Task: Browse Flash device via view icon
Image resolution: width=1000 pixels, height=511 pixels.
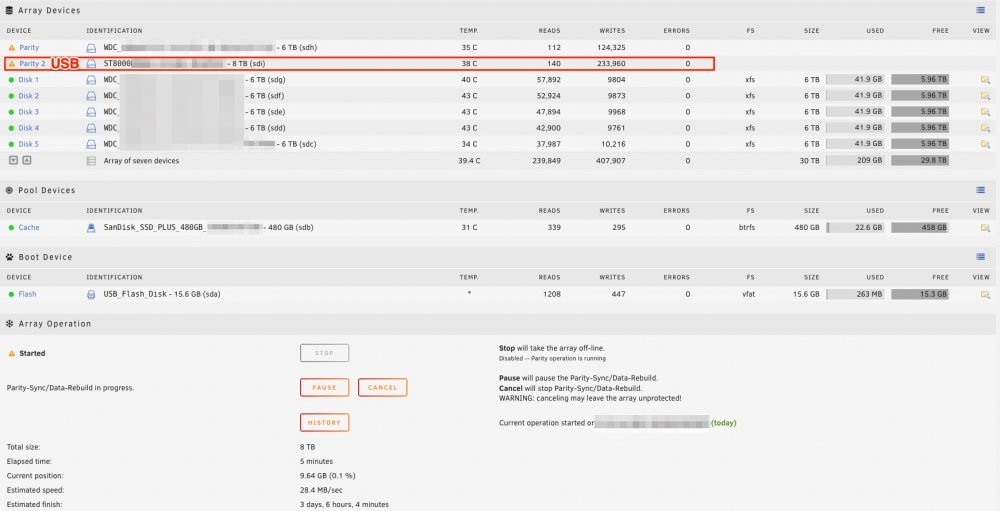Action: pyautogui.click(x=985, y=295)
